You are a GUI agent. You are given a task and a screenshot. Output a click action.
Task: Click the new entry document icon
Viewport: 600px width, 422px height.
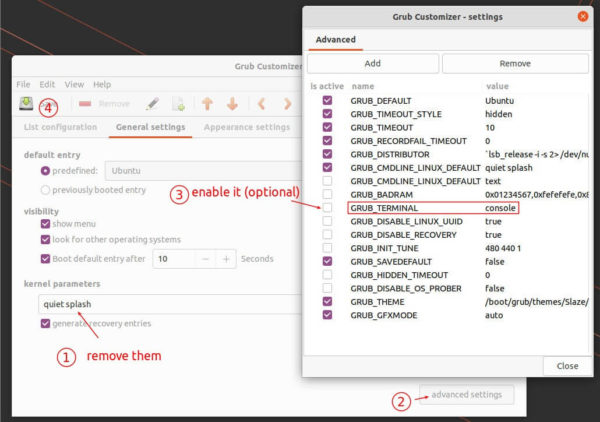pyautogui.click(x=178, y=104)
